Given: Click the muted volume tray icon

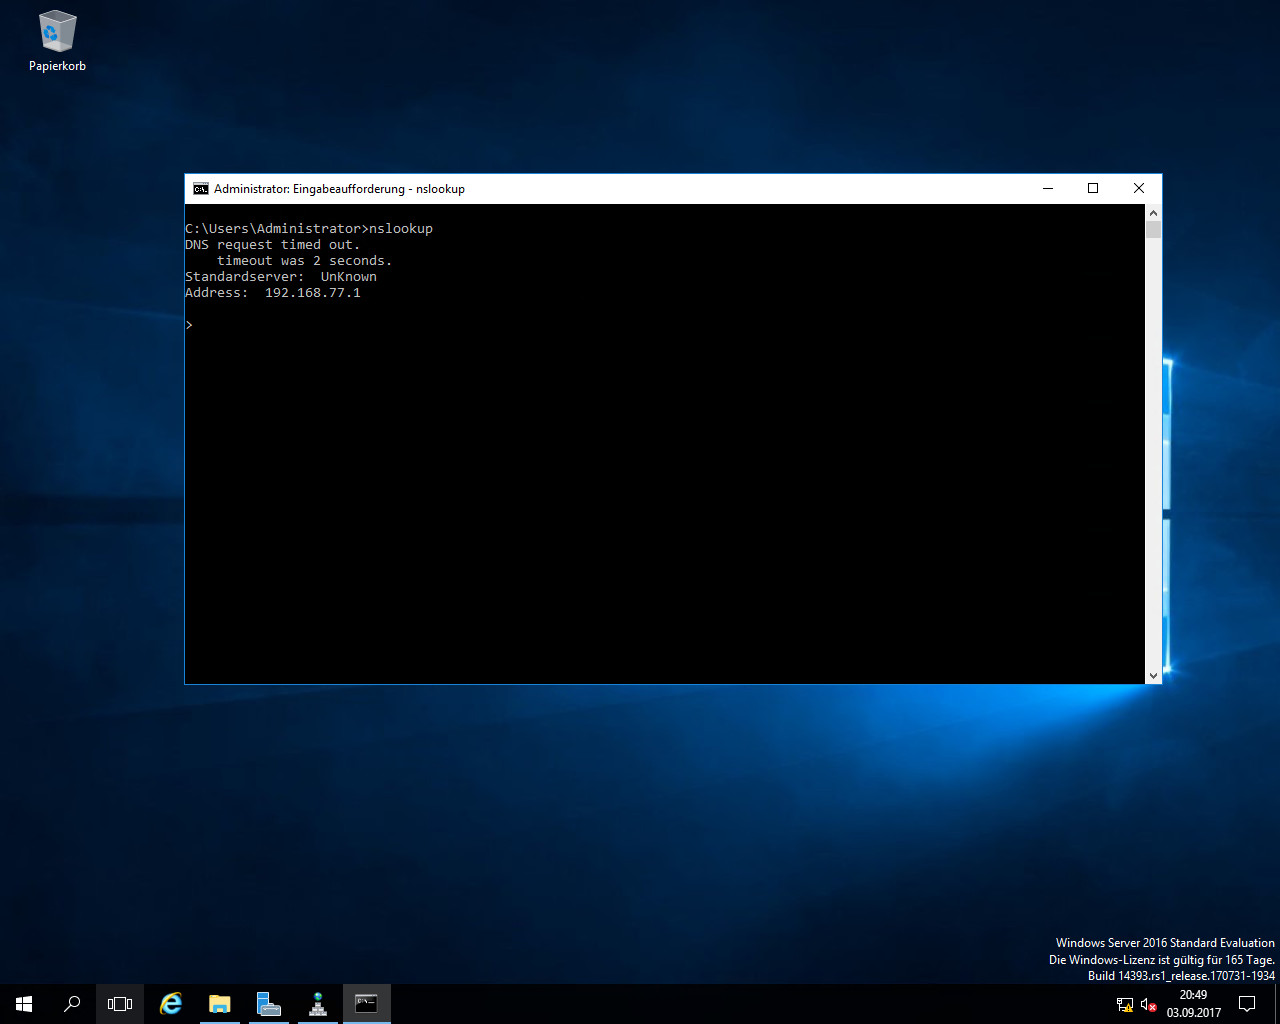Looking at the screenshot, I should (1148, 1004).
